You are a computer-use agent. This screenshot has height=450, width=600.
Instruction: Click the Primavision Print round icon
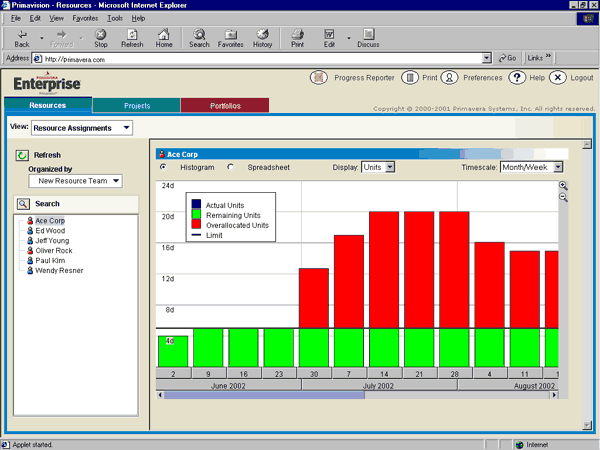pyautogui.click(x=410, y=78)
